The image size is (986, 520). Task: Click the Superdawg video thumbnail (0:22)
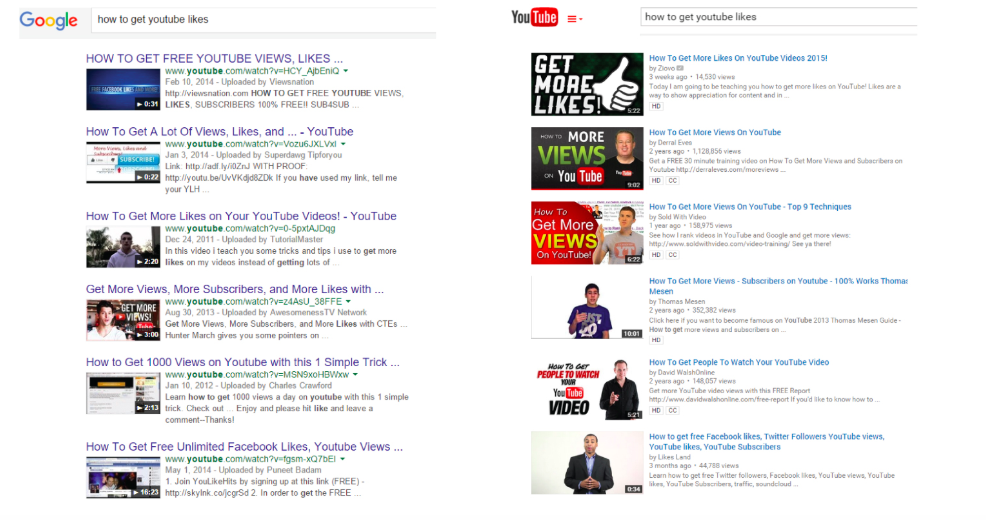click(123, 162)
